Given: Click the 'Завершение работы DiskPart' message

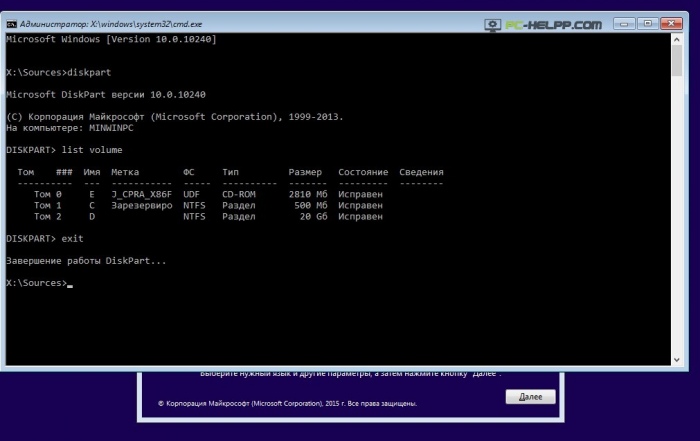Looking at the screenshot, I should click(87, 261).
